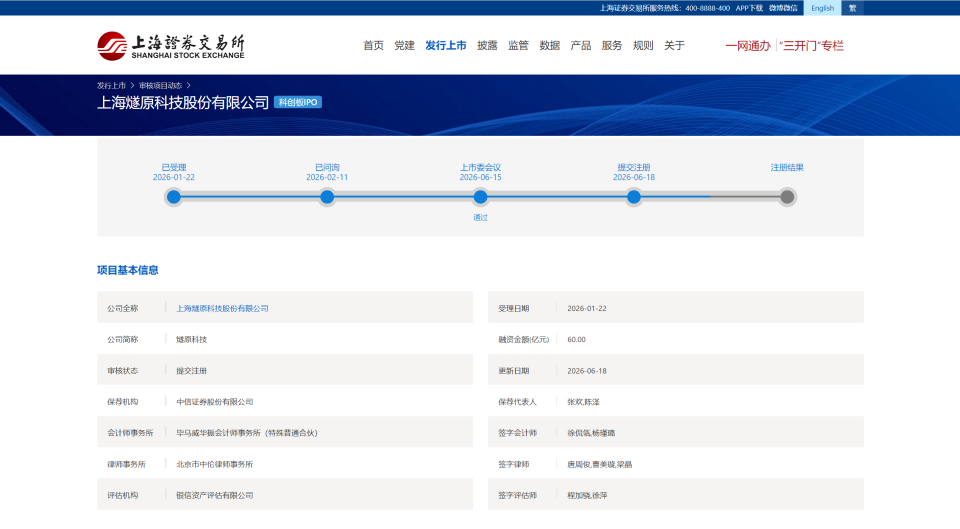Open the "三开门"专栏 link
960x529 pixels.
tap(812, 46)
